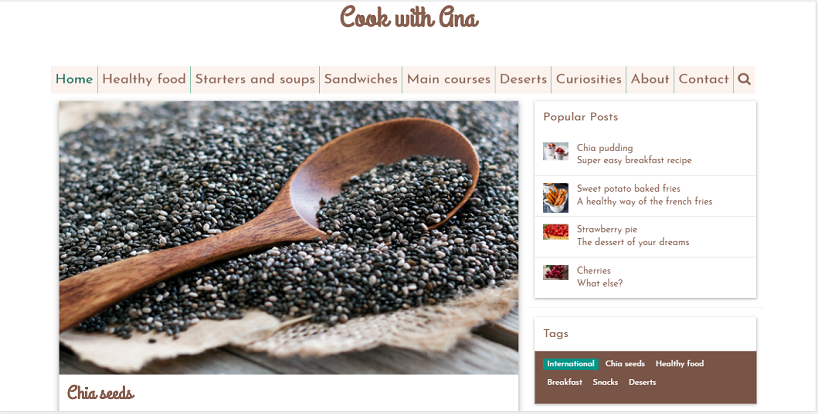This screenshot has width=818, height=414.
Task: Select the Strawberry pie thumbnail
Action: pyautogui.click(x=556, y=232)
